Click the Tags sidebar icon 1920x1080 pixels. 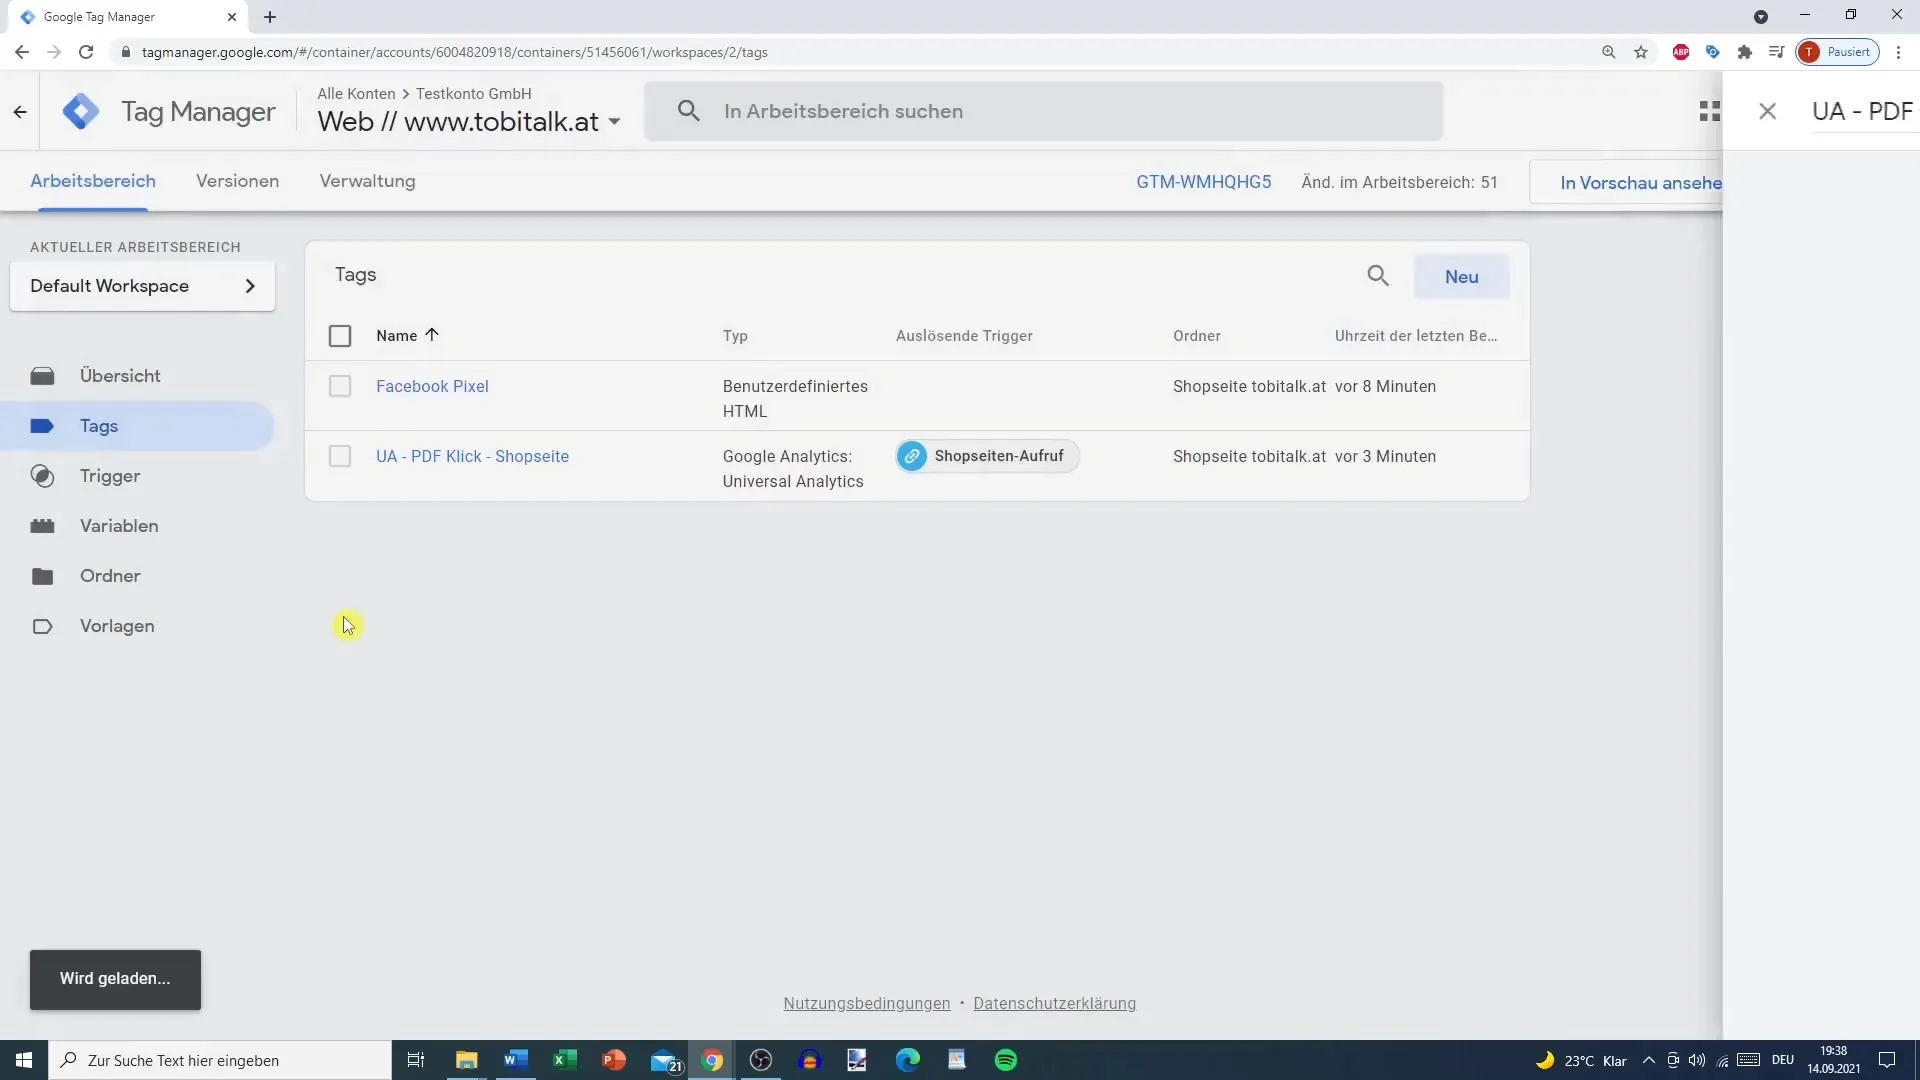coord(42,425)
